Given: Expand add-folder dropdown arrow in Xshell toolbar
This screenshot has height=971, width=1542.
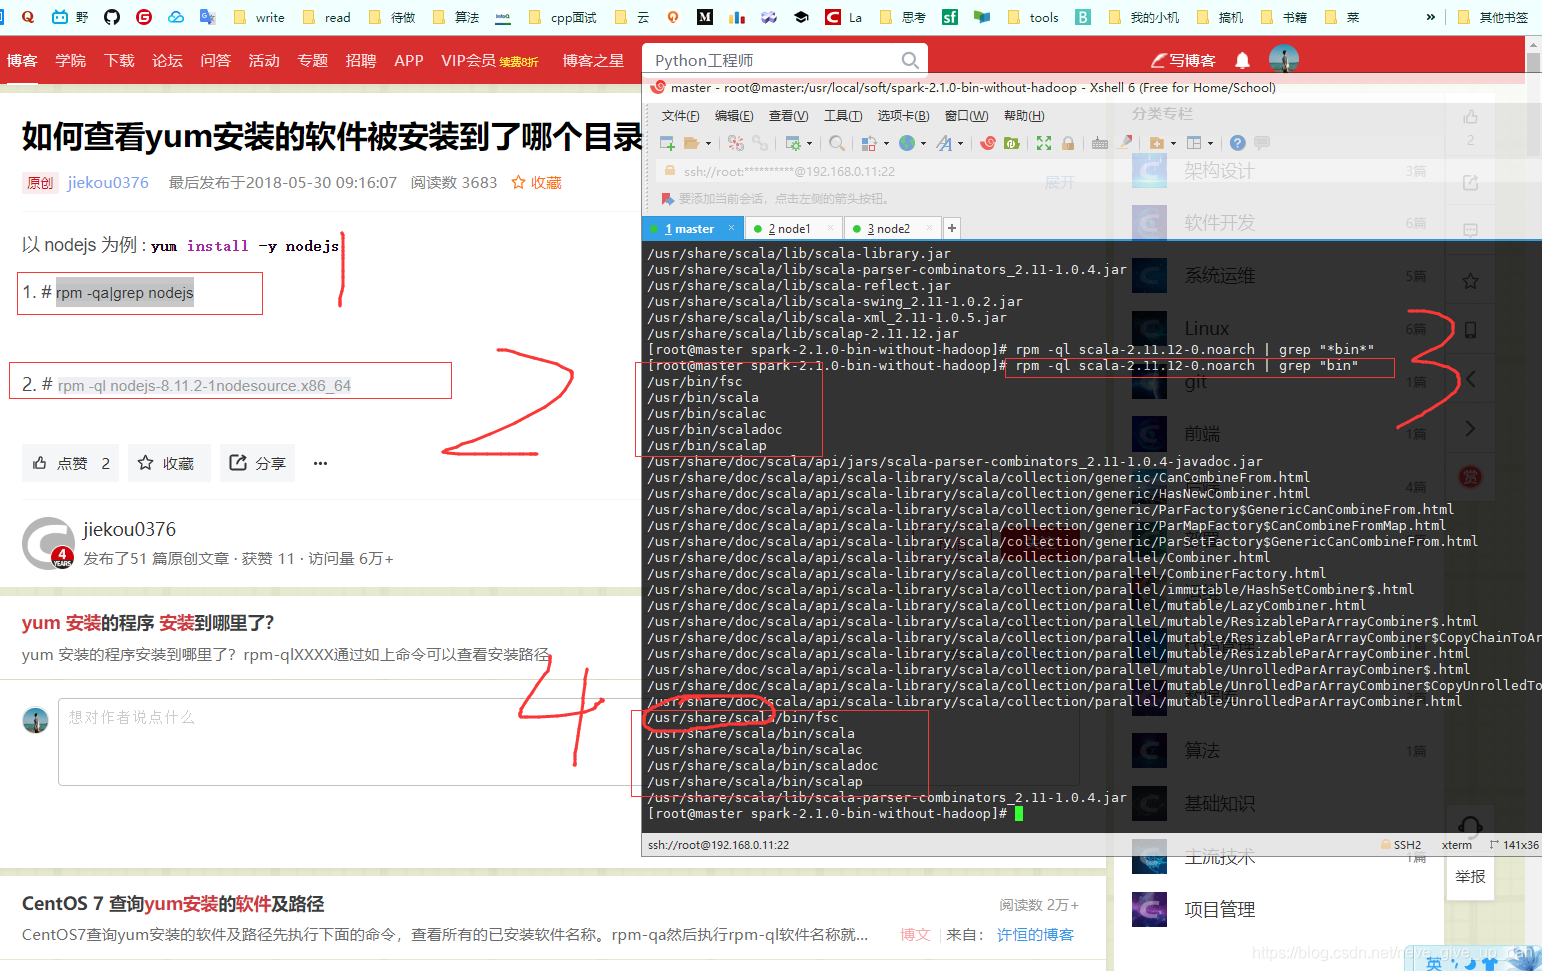Looking at the screenshot, I should point(1173,143).
